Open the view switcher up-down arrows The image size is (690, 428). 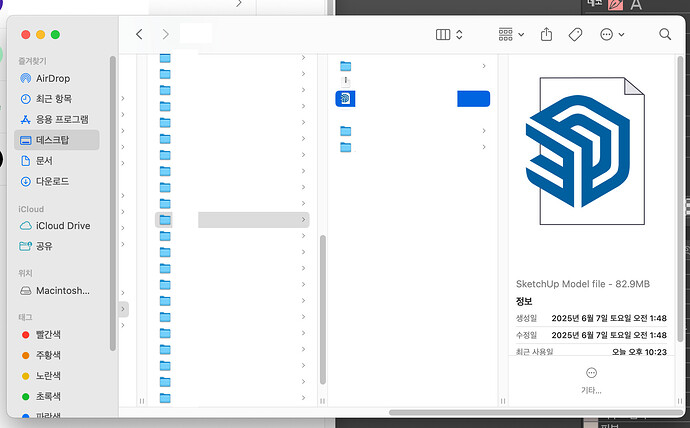click(x=459, y=34)
